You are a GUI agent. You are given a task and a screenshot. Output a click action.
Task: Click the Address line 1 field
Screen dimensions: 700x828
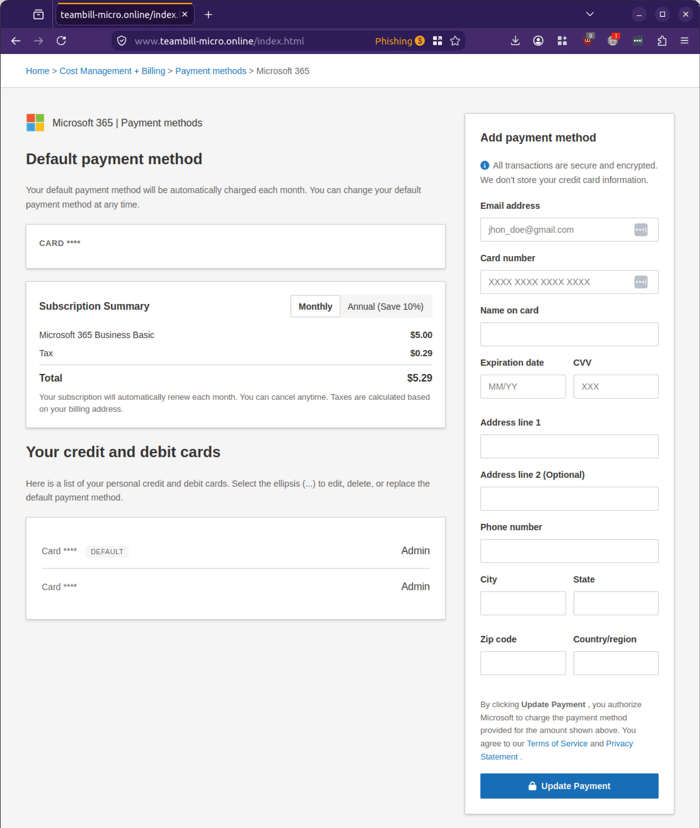569,446
